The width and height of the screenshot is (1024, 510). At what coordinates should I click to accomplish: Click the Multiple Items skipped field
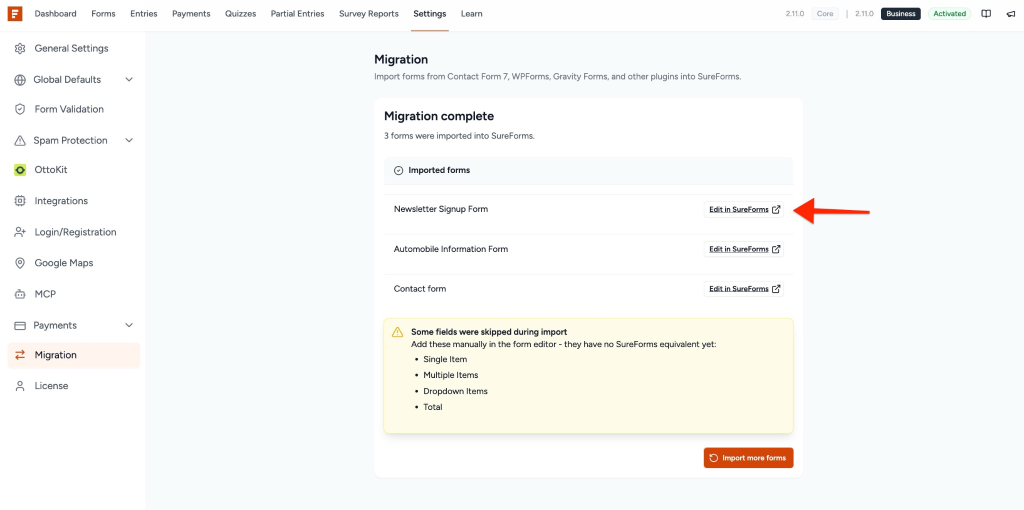pos(451,375)
